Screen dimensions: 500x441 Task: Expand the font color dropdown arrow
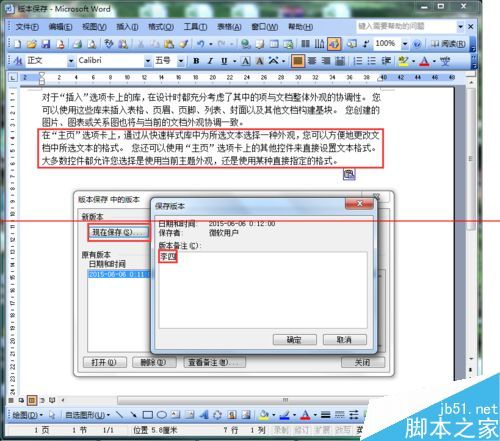[x=434, y=61]
